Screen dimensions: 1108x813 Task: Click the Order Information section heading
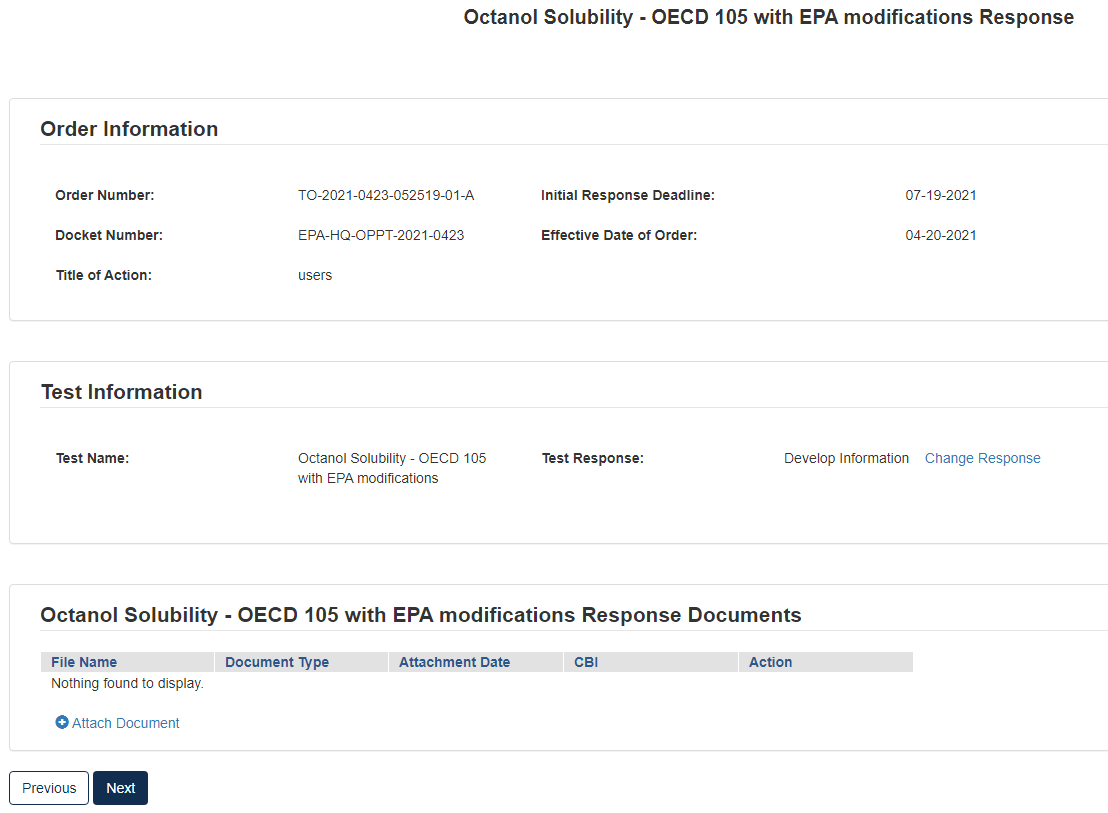[129, 129]
